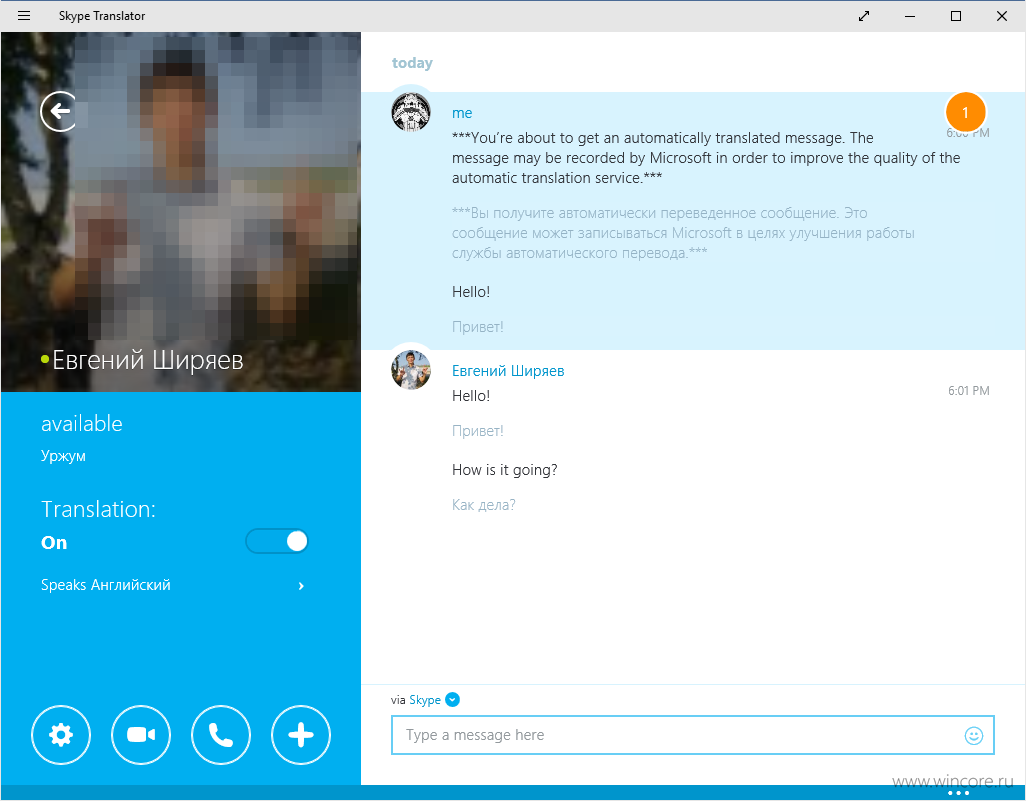The width and height of the screenshot is (1026, 801).
Task: Click the large contact profile photo
Action: [x=181, y=212]
